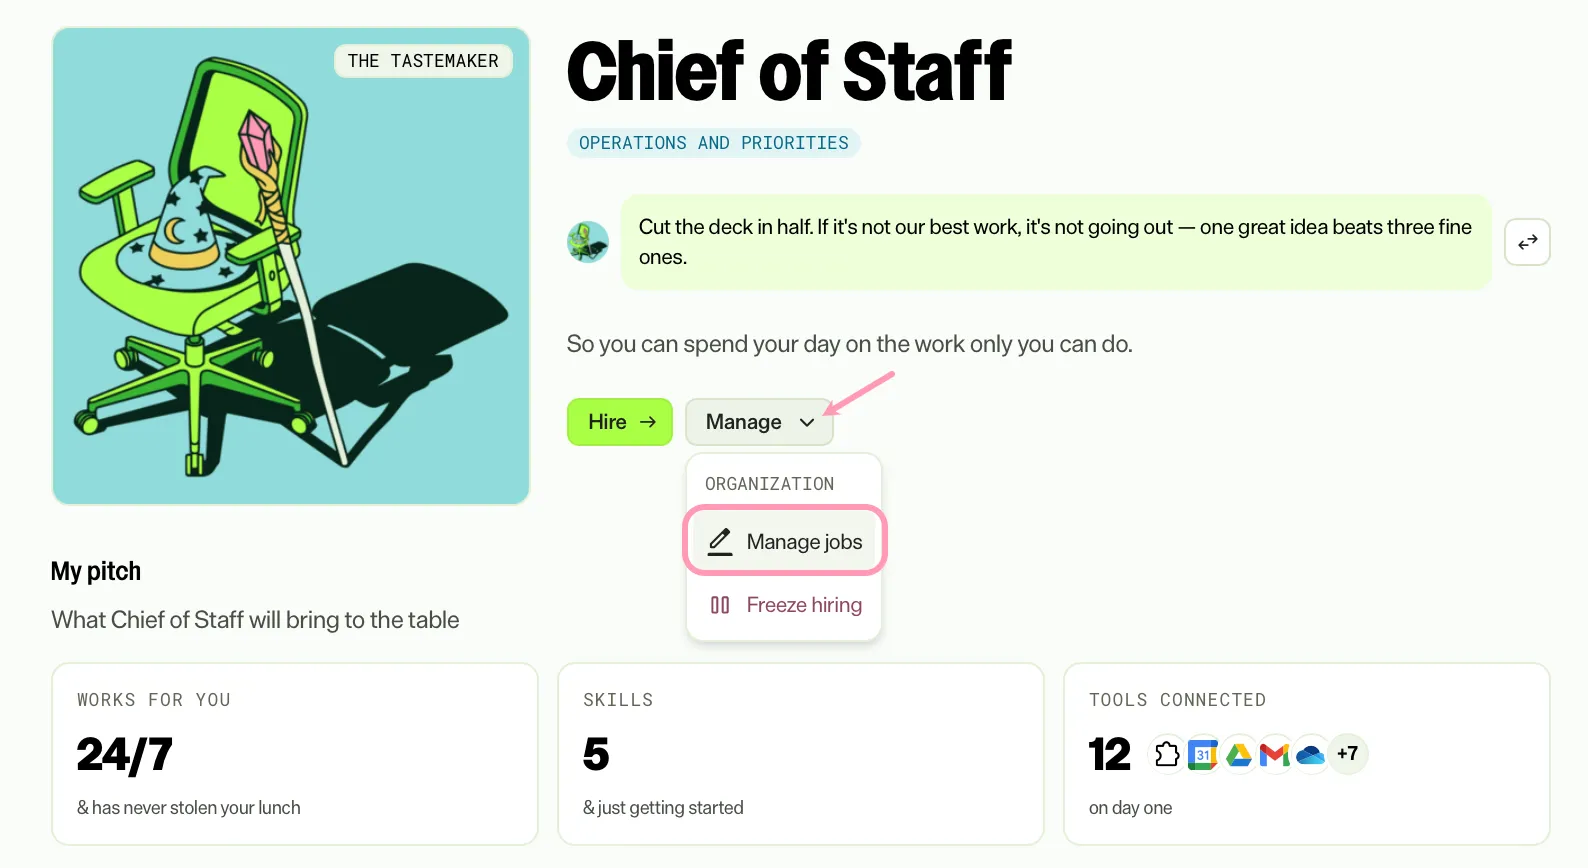Hire the Chief of Staff
1588x868 pixels.
coord(620,422)
